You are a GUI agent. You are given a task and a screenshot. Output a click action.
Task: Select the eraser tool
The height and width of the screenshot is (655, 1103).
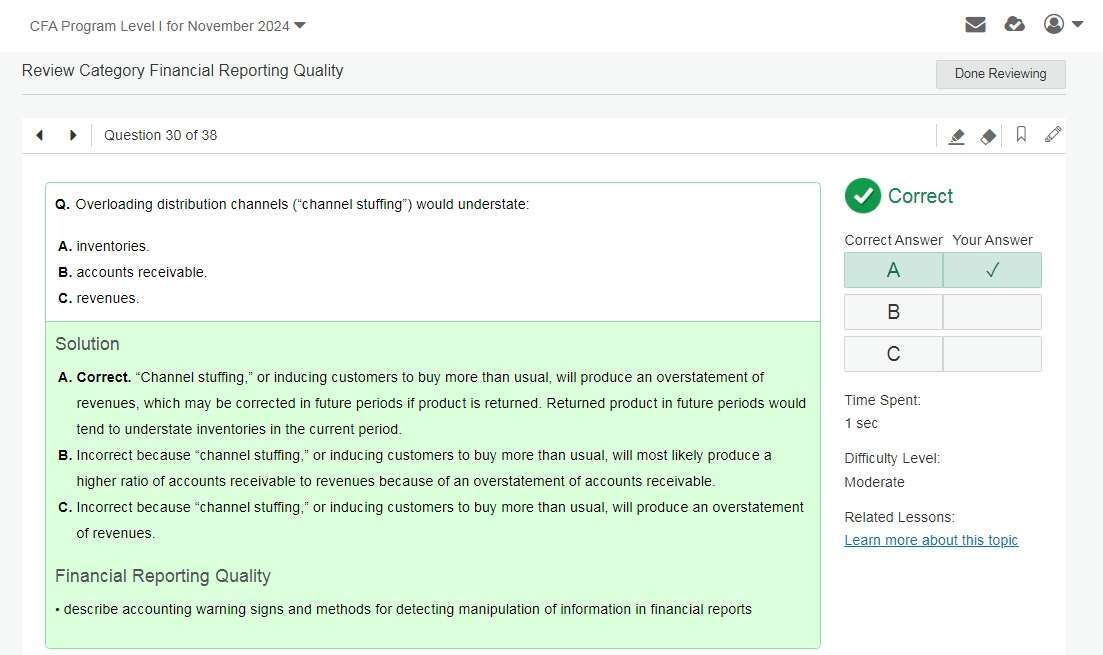tap(988, 136)
